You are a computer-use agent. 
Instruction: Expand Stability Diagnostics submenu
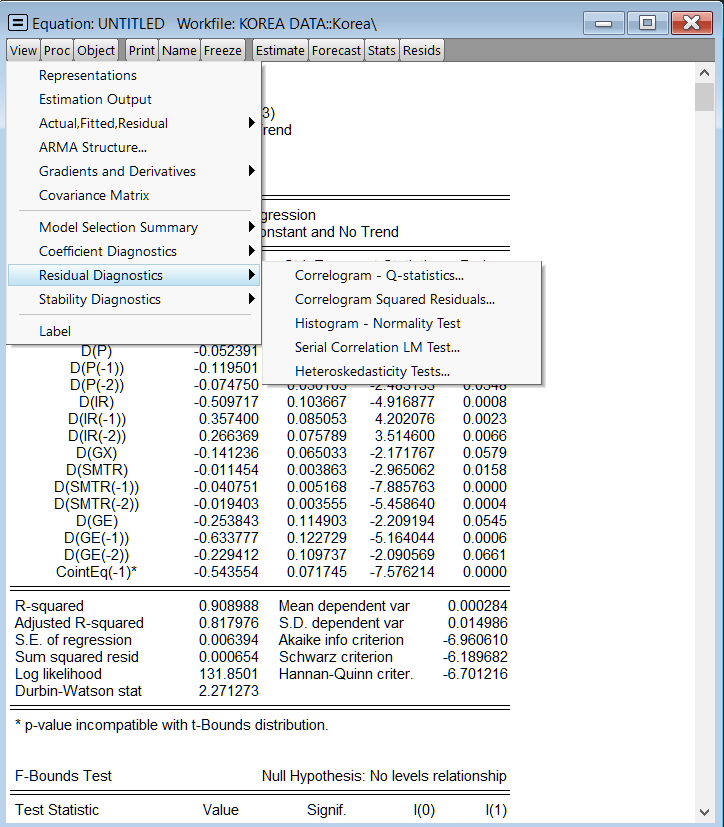pyautogui.click(x=100, y=299)
